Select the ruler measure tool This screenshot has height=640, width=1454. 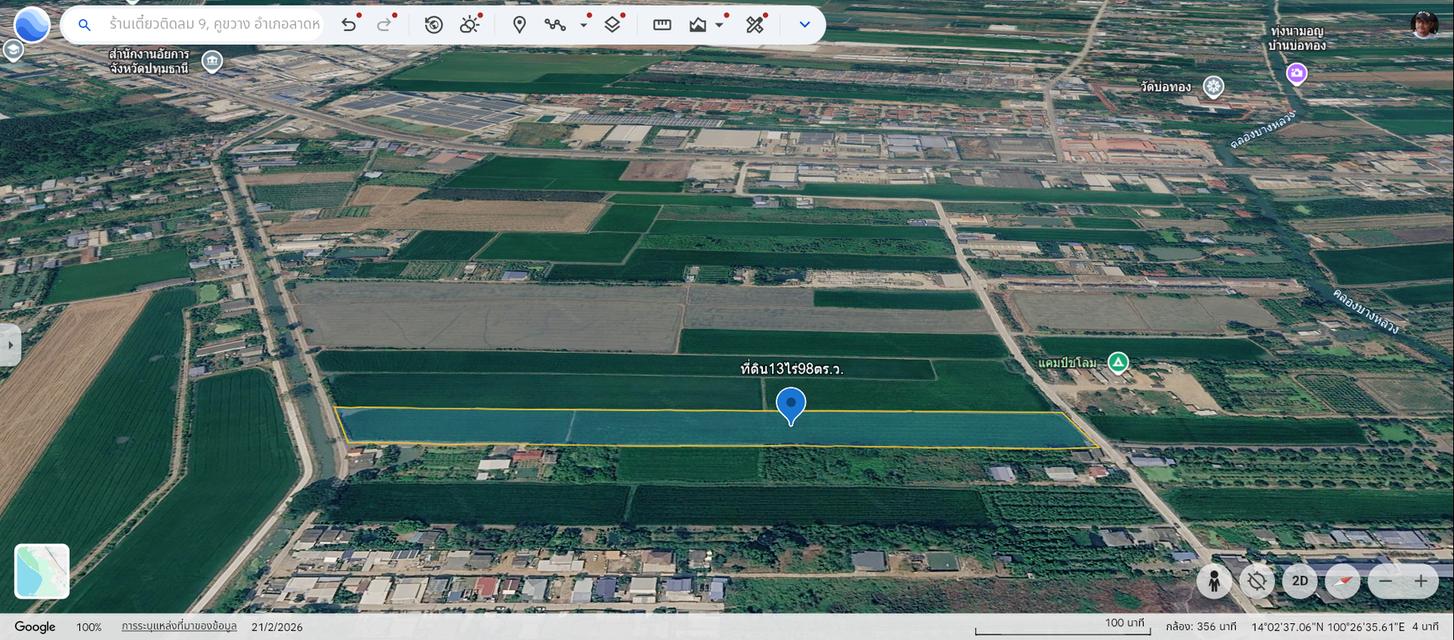[x=662, y=25]
